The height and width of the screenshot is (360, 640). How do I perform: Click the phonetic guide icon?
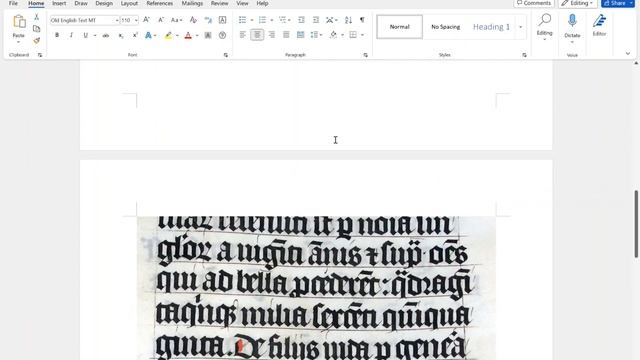tap(208, 20)
